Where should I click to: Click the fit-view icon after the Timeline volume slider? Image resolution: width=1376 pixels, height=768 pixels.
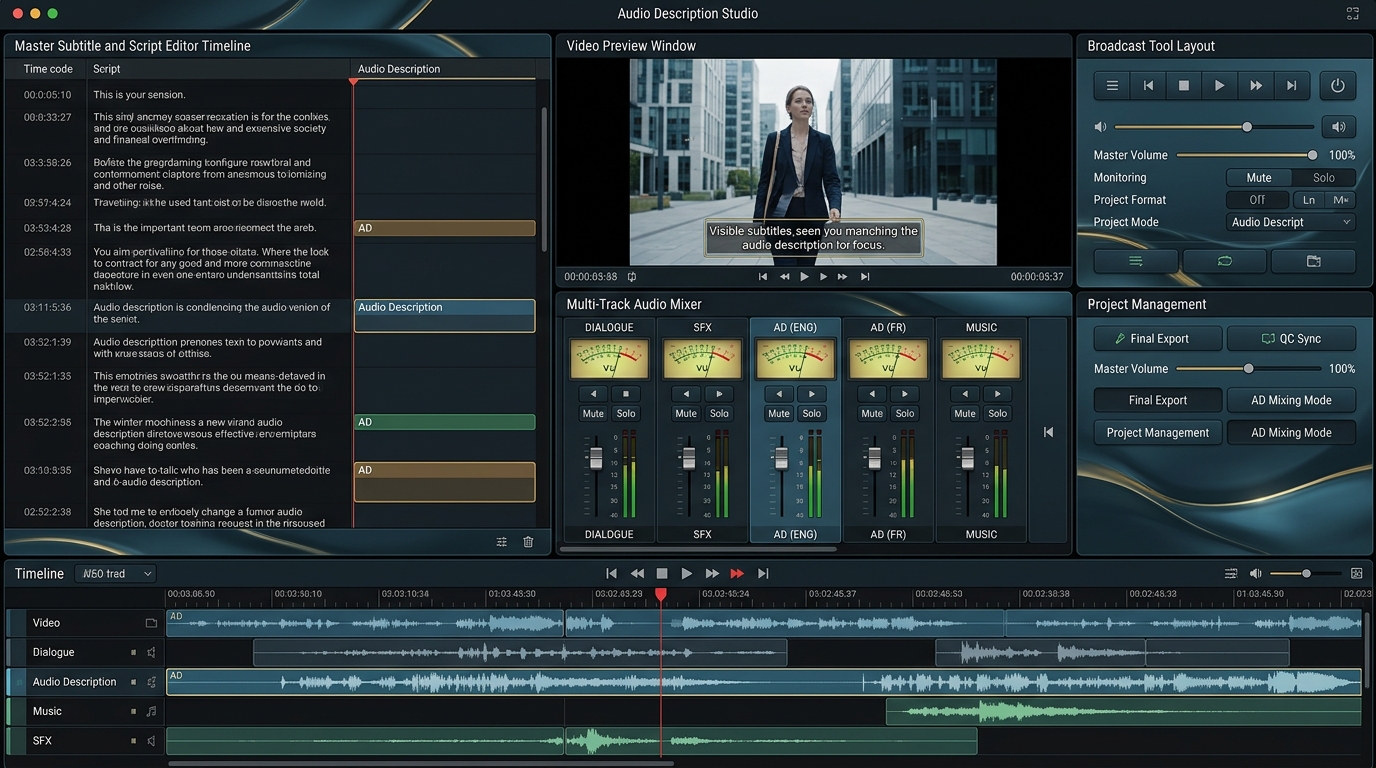tap(1357, 574)
